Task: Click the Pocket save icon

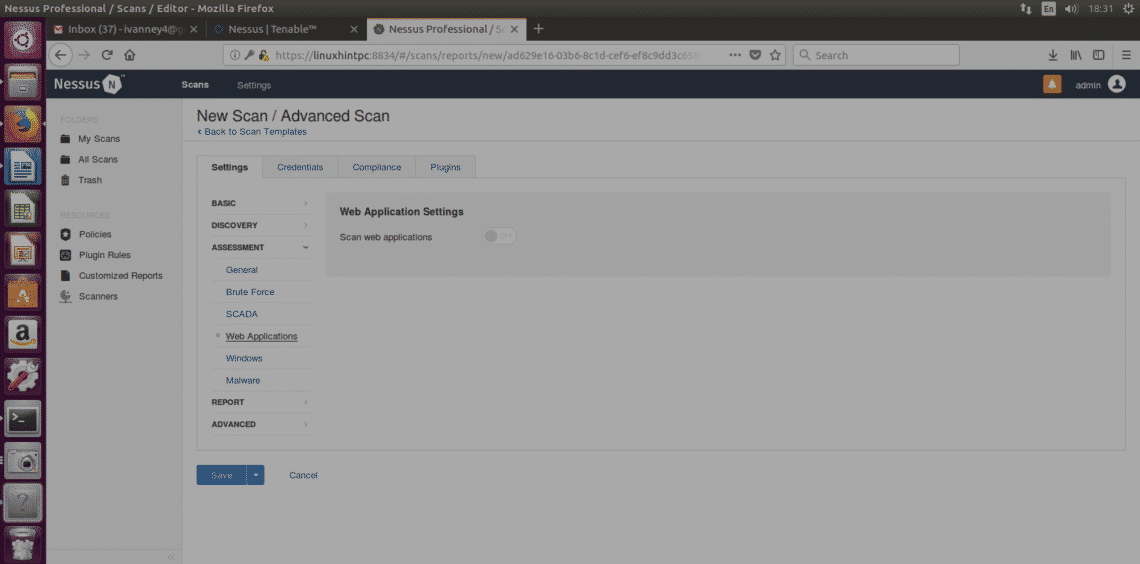Action: (x=755, y=55)
